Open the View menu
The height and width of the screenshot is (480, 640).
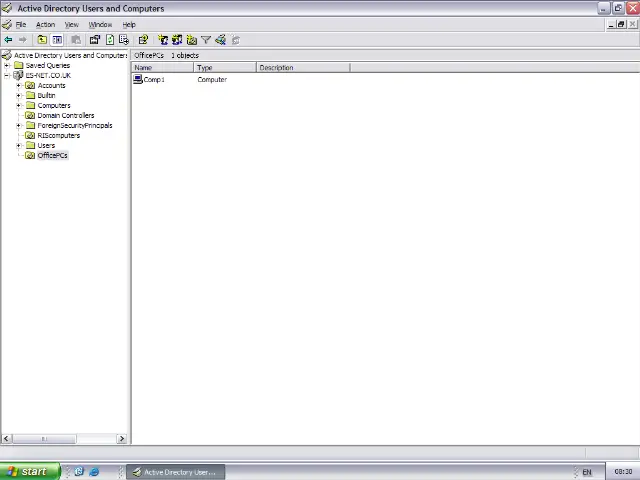click(x=71, y=24)
